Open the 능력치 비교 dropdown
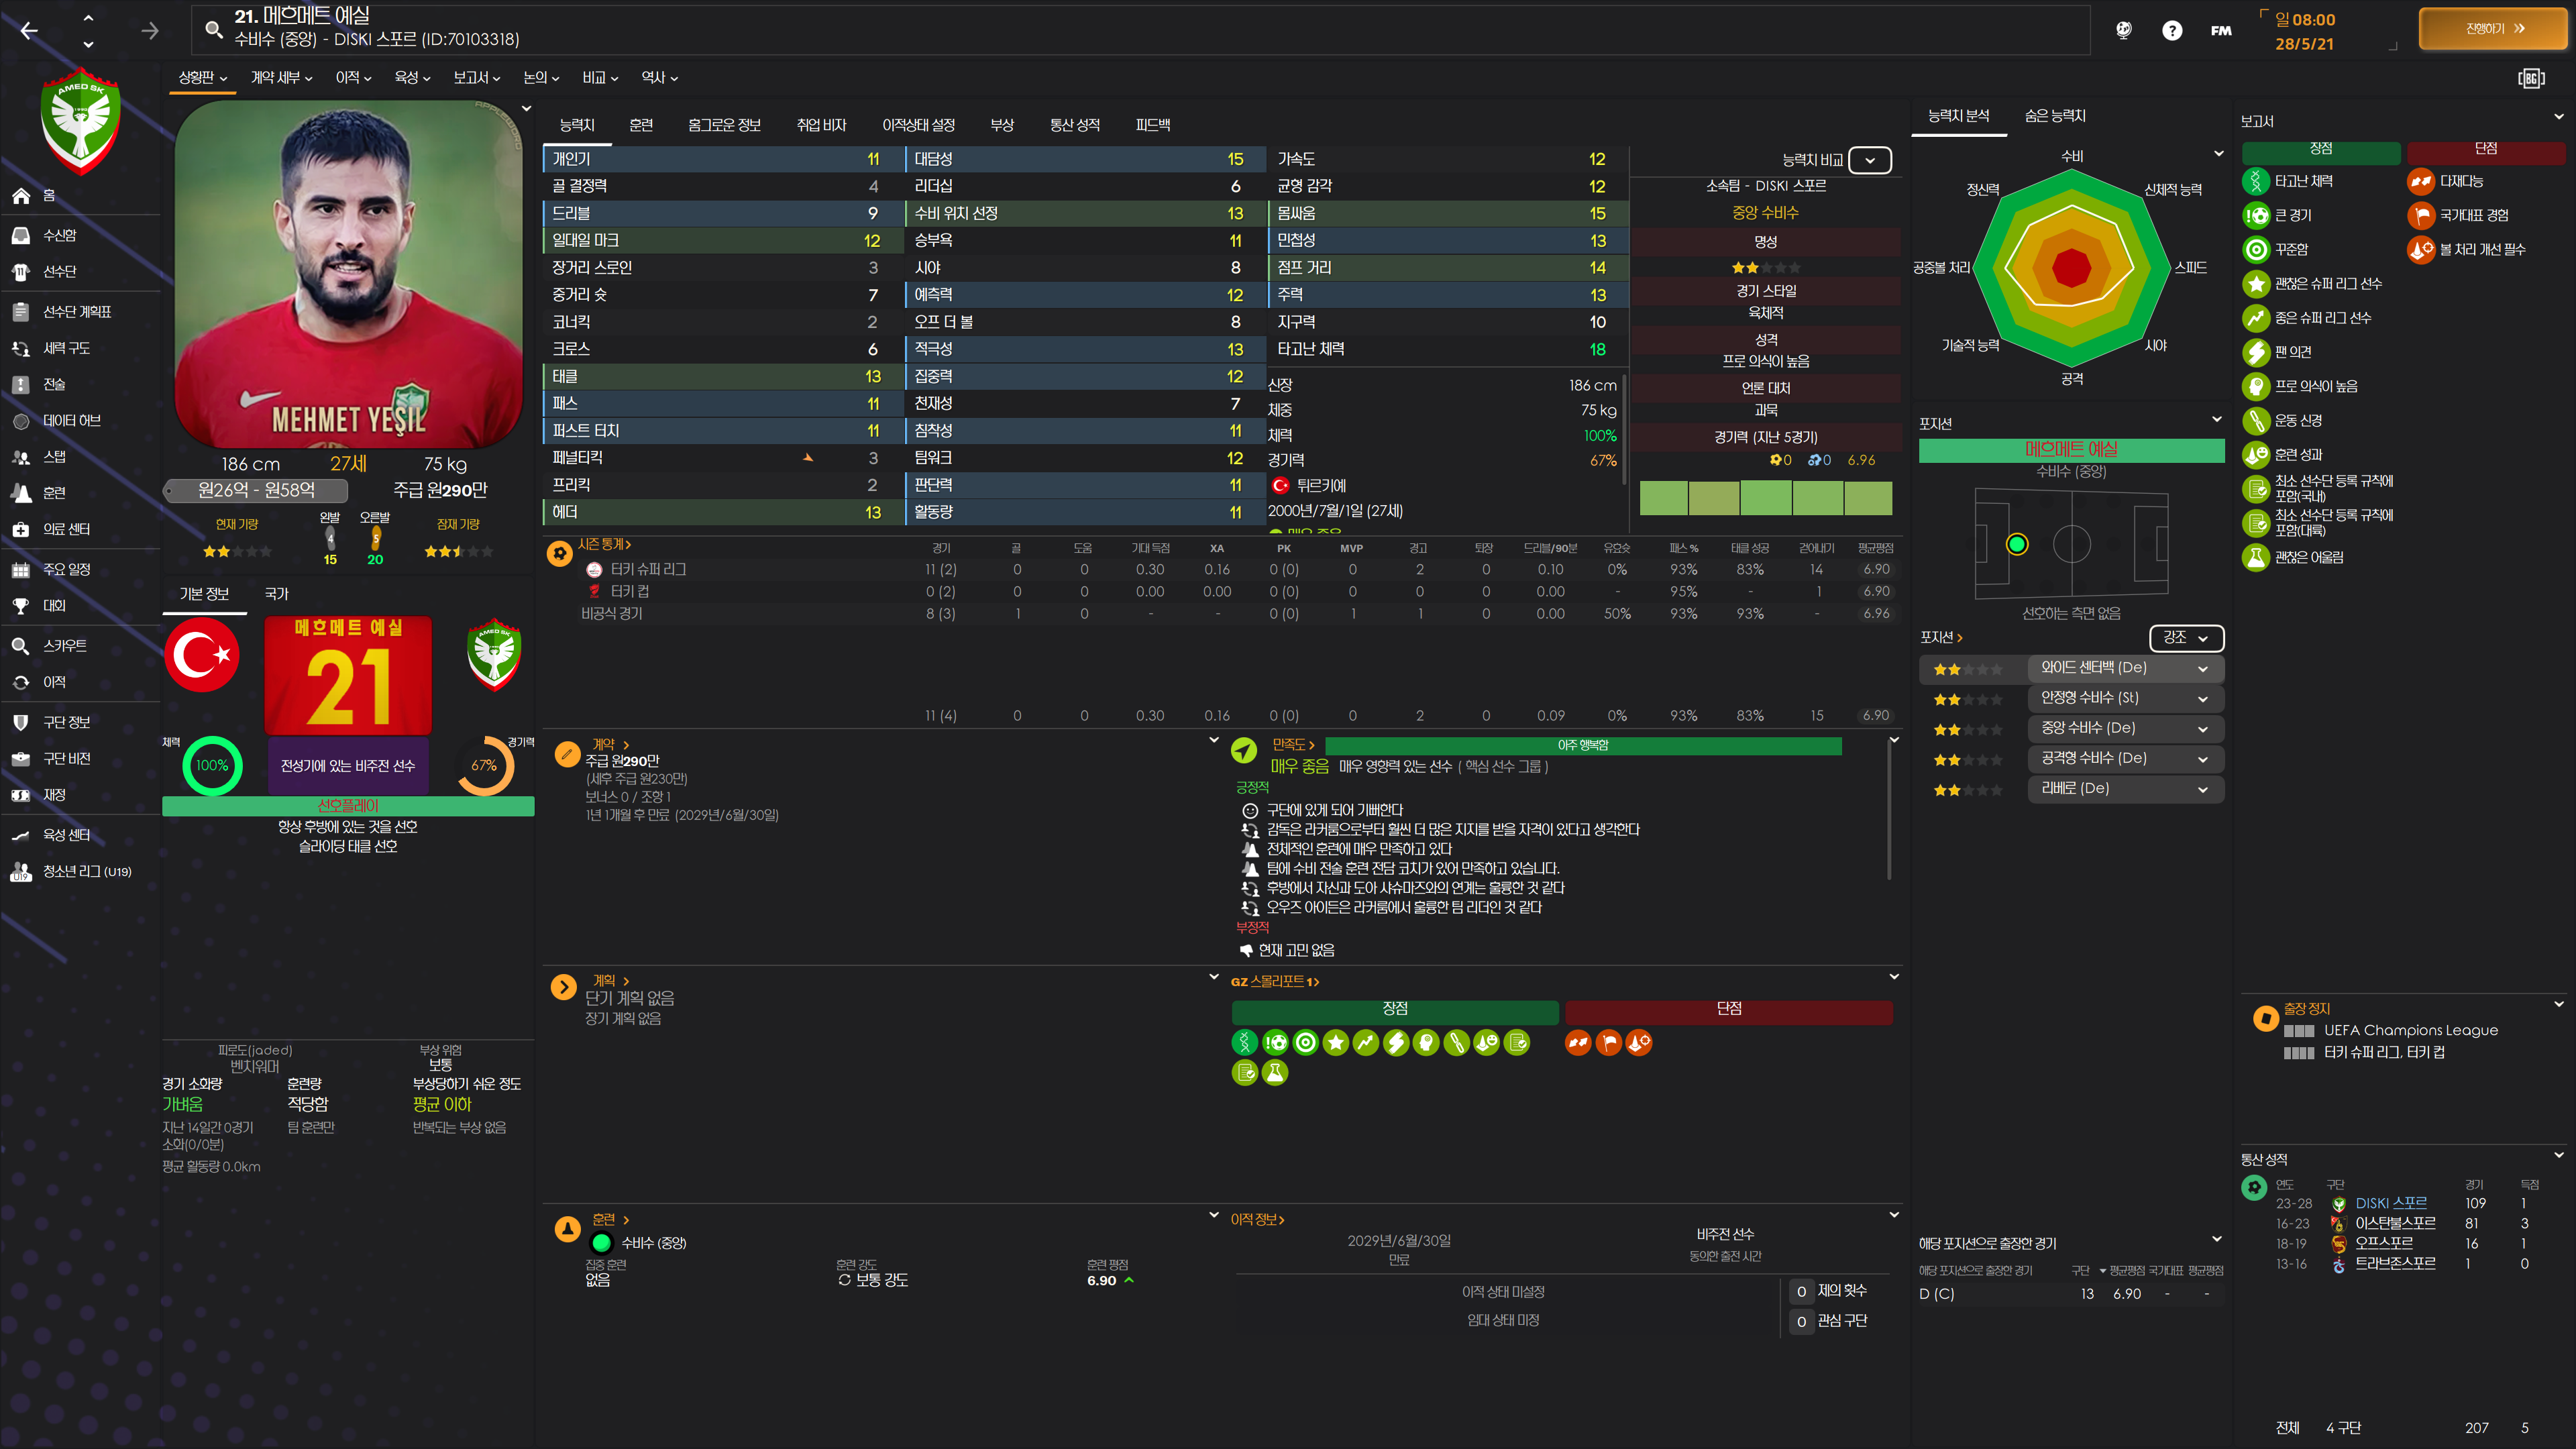This screenshot has height=1449, width=2576. tap(1869, 160)
